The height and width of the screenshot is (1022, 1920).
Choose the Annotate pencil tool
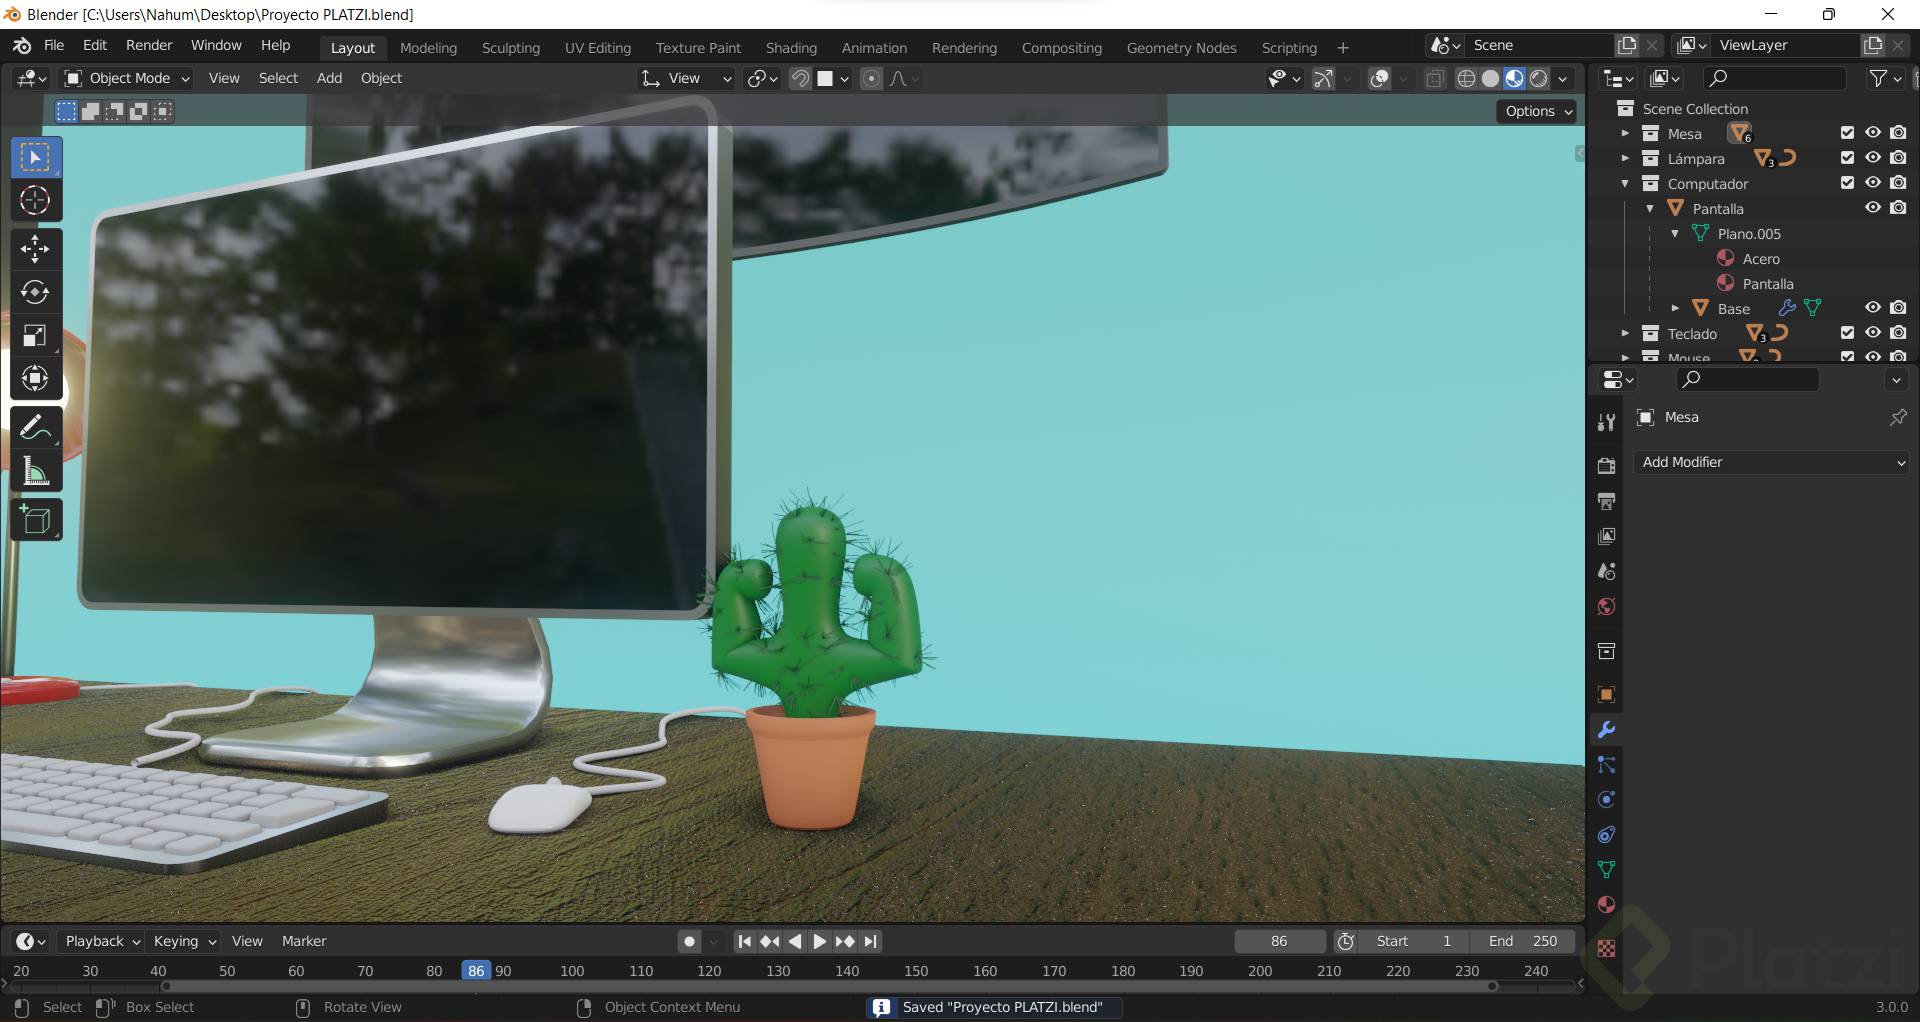[35, 428]
